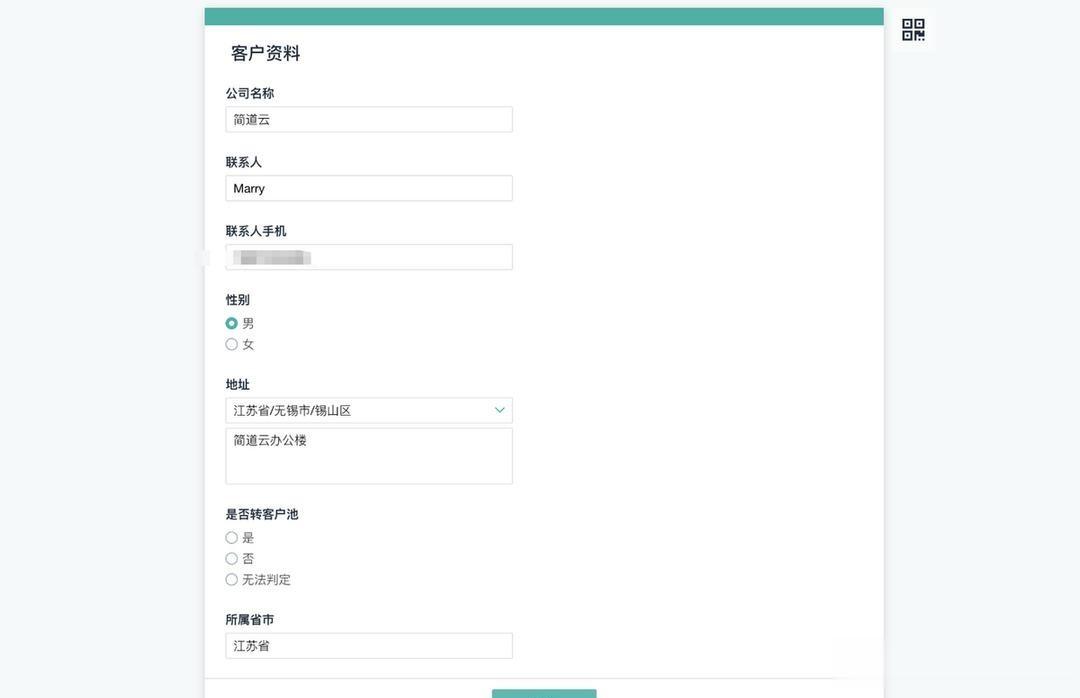Screen dimensions: 1080x698
Task: Click the contact name field with Marry
Action: [x=368, y=189]
